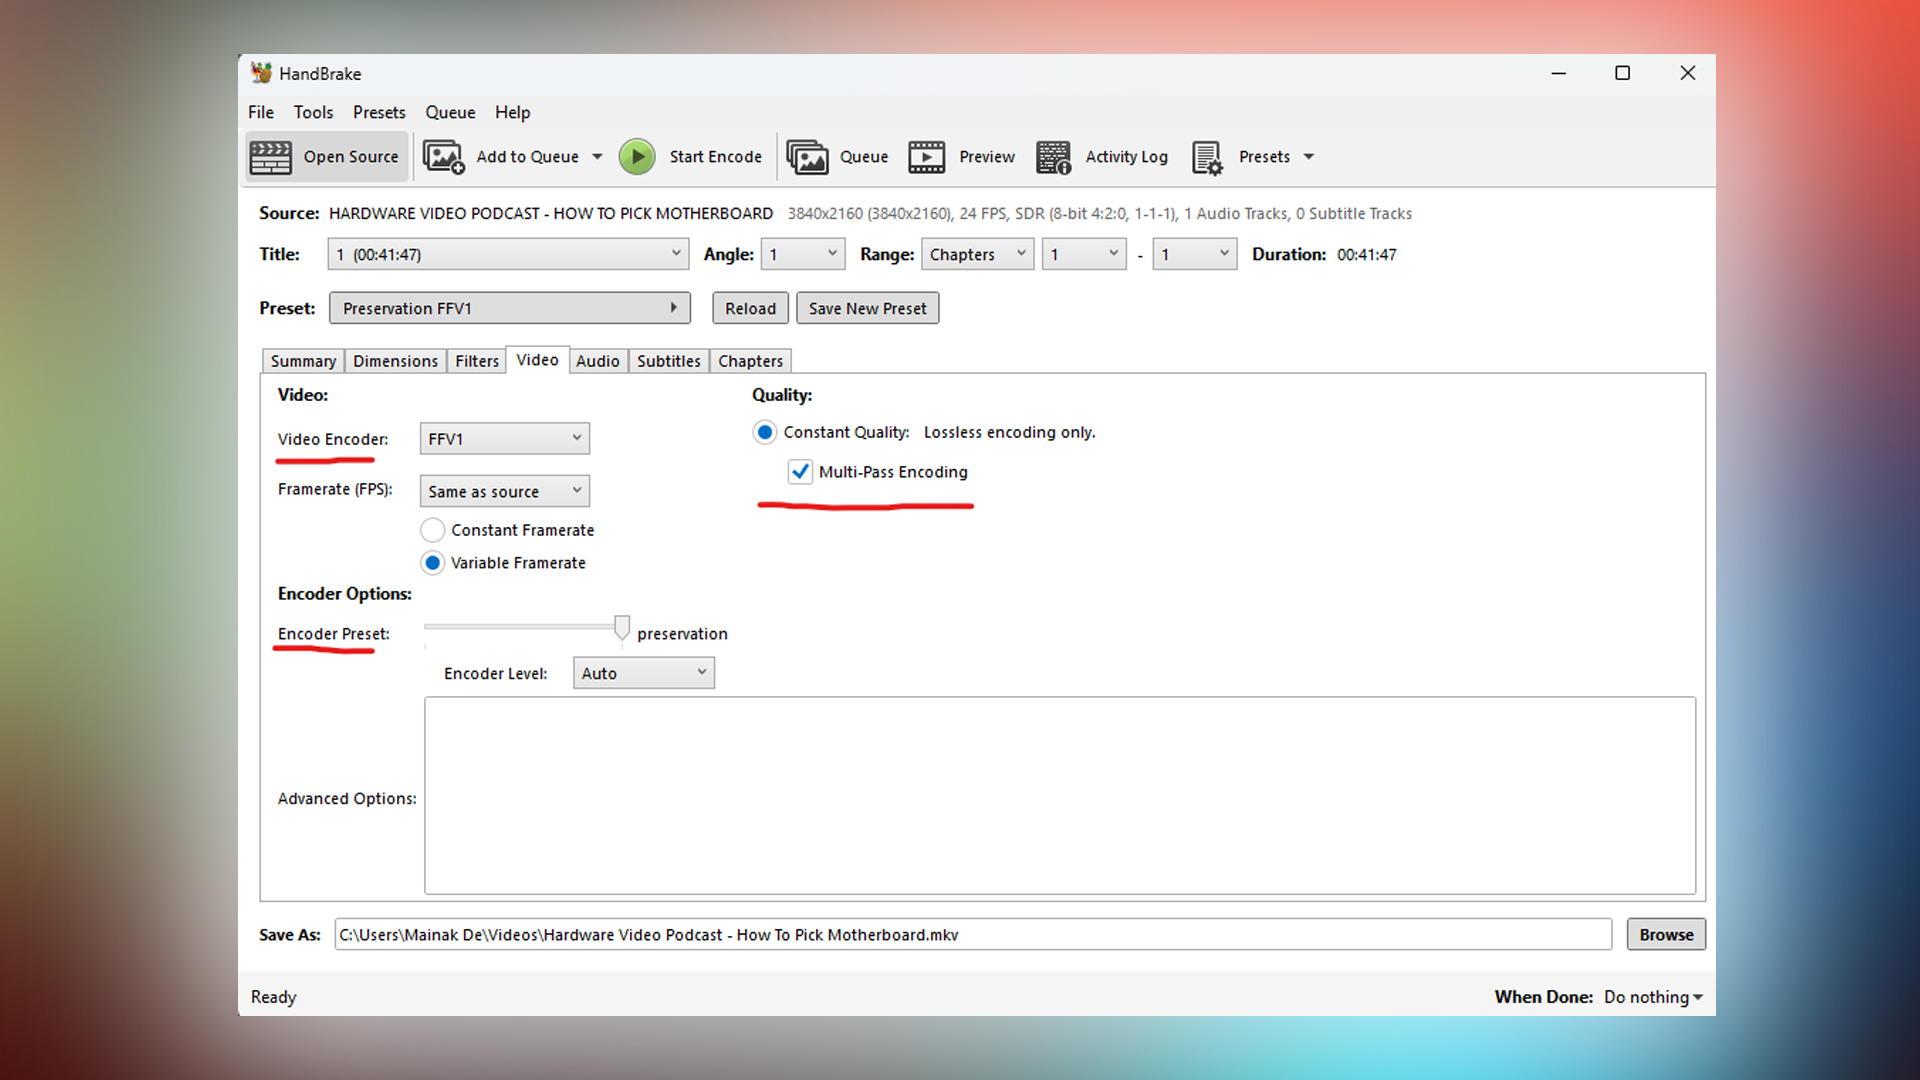This screenshot has height=1080, width=1920.
Task: Select the Video tab
Action: (x=538, y=360)
